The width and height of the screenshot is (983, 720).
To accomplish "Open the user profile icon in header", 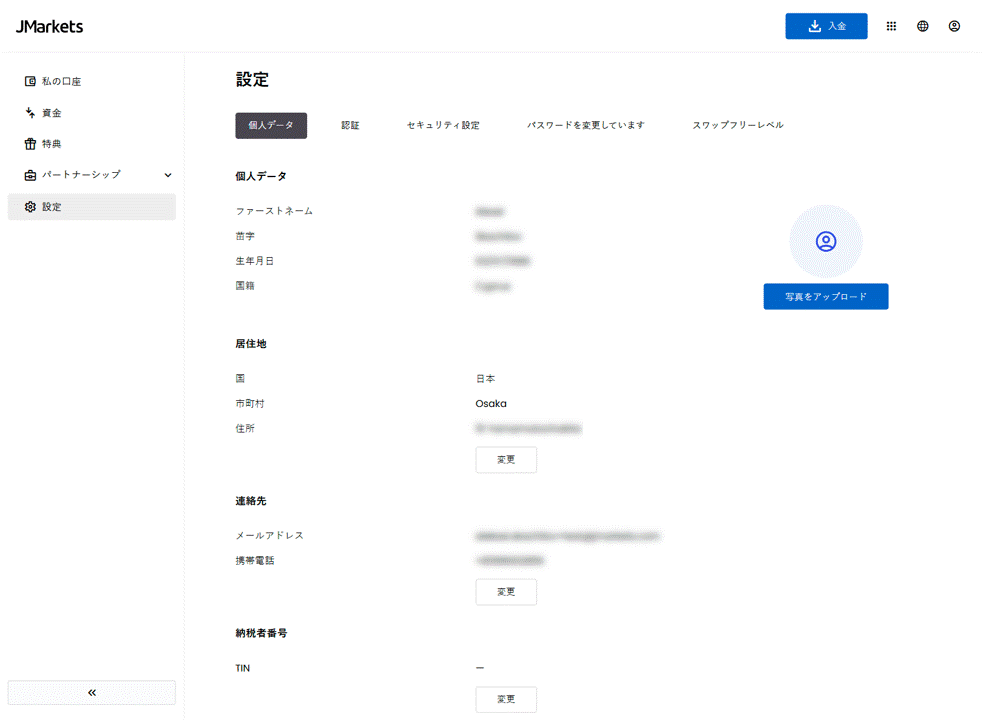I will (x=954, y=26).
